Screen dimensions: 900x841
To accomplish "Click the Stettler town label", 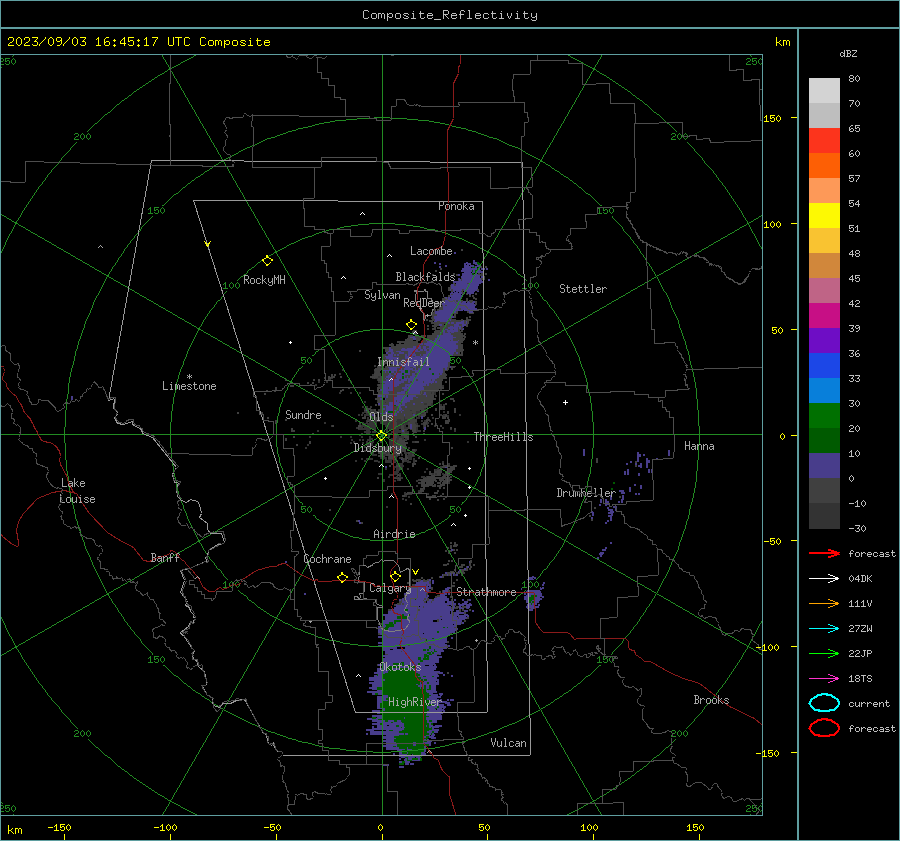I will pyautogui.click(x=583, y=289).
